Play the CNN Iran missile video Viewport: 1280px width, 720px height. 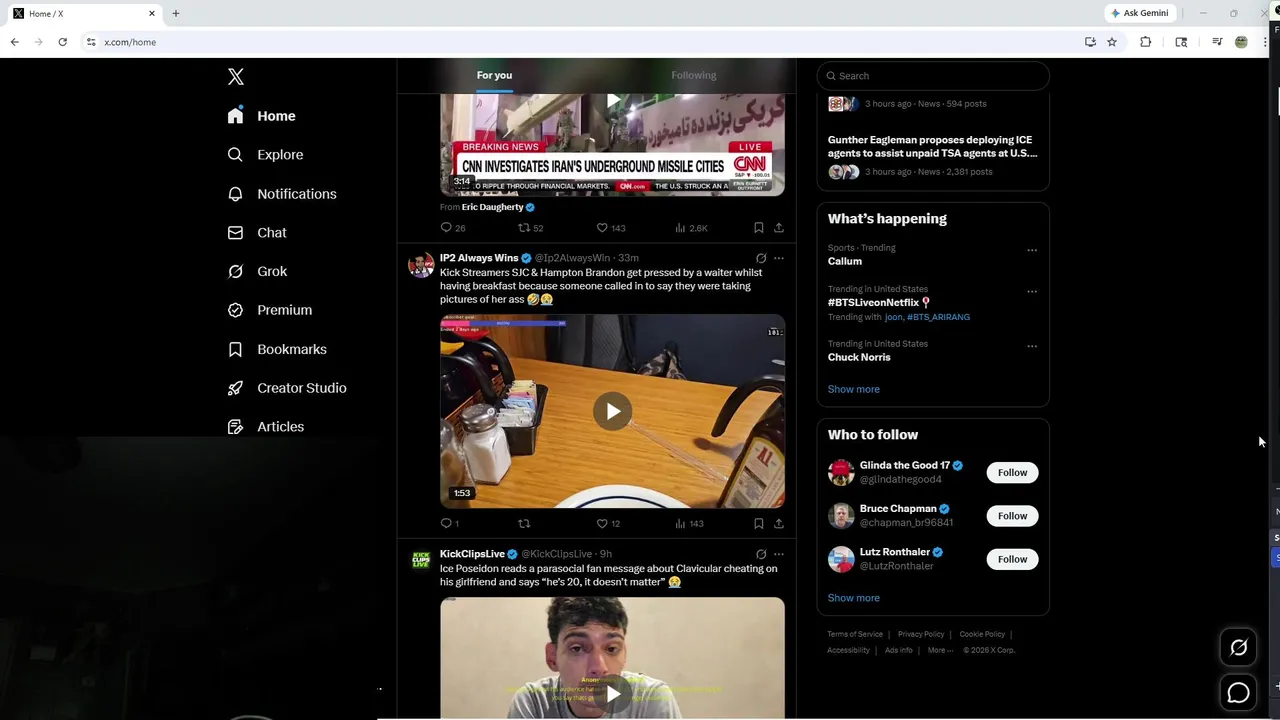pyautogui.click(x=612, y=101)
